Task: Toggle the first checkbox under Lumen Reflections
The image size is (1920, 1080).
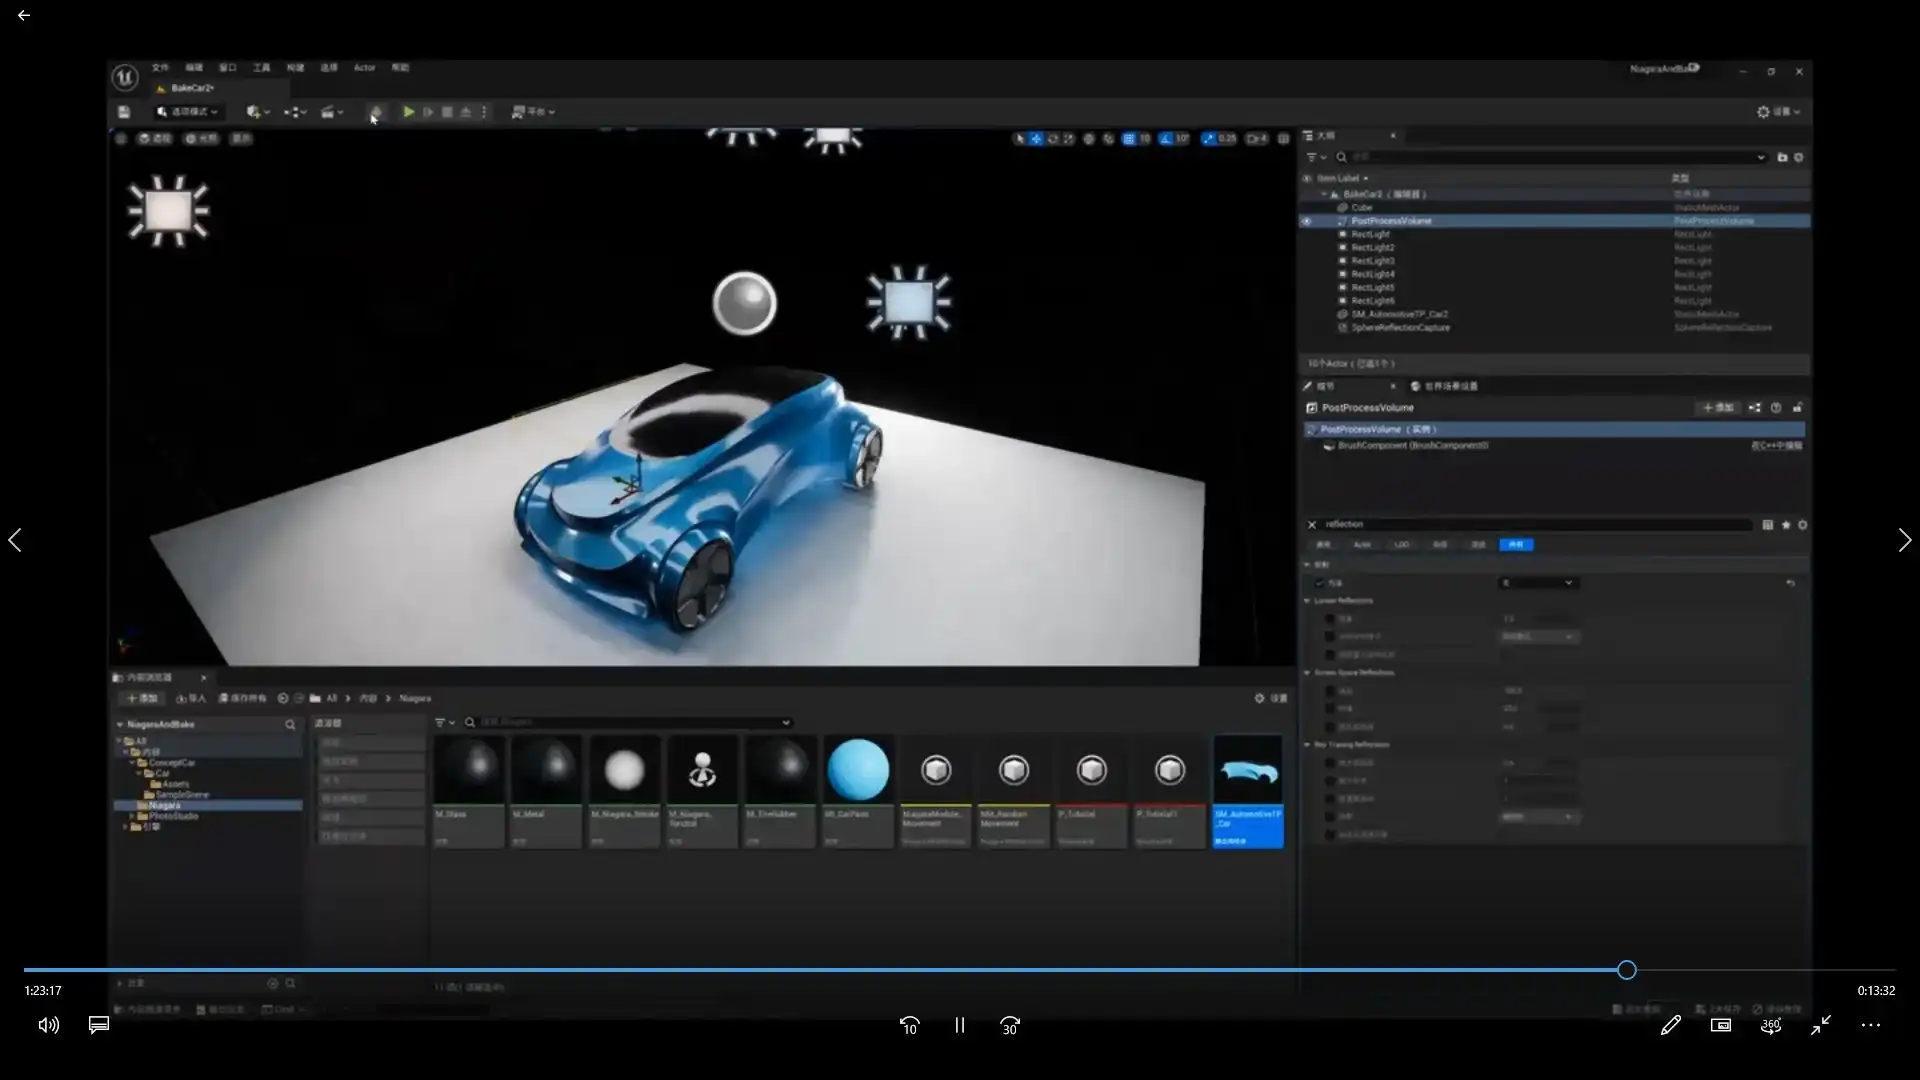Action: click(1329, 619)
